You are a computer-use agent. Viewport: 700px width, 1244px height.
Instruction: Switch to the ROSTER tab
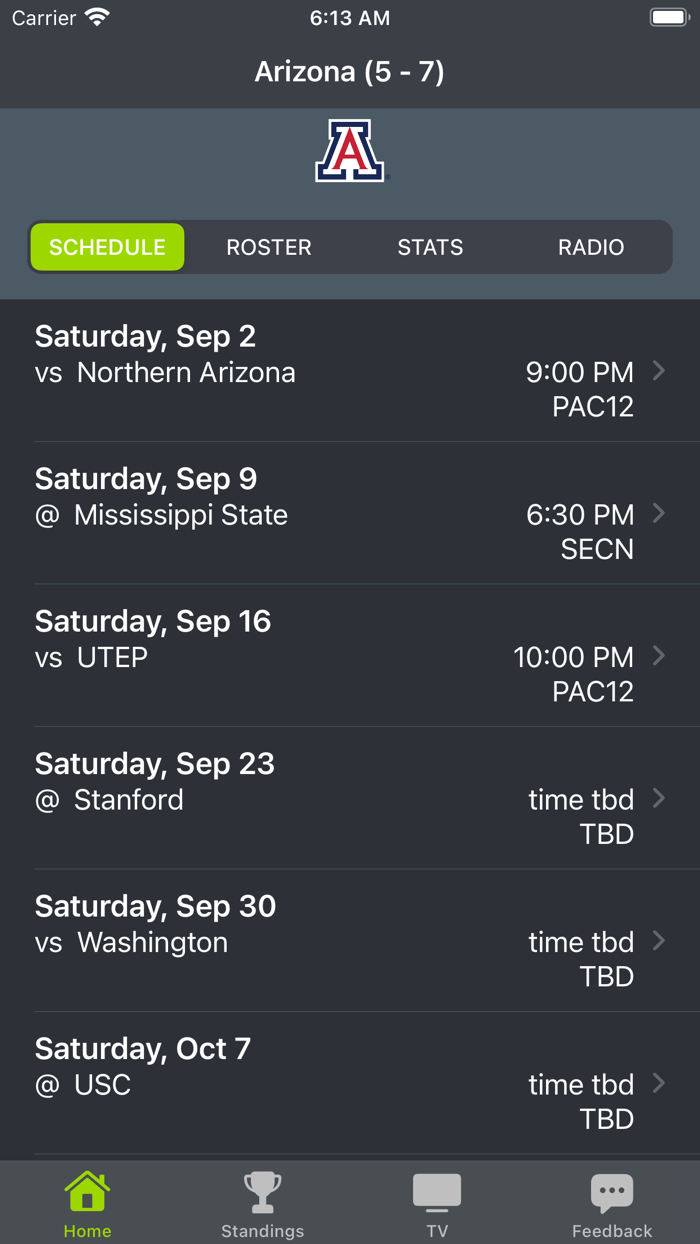pos(268,247)
